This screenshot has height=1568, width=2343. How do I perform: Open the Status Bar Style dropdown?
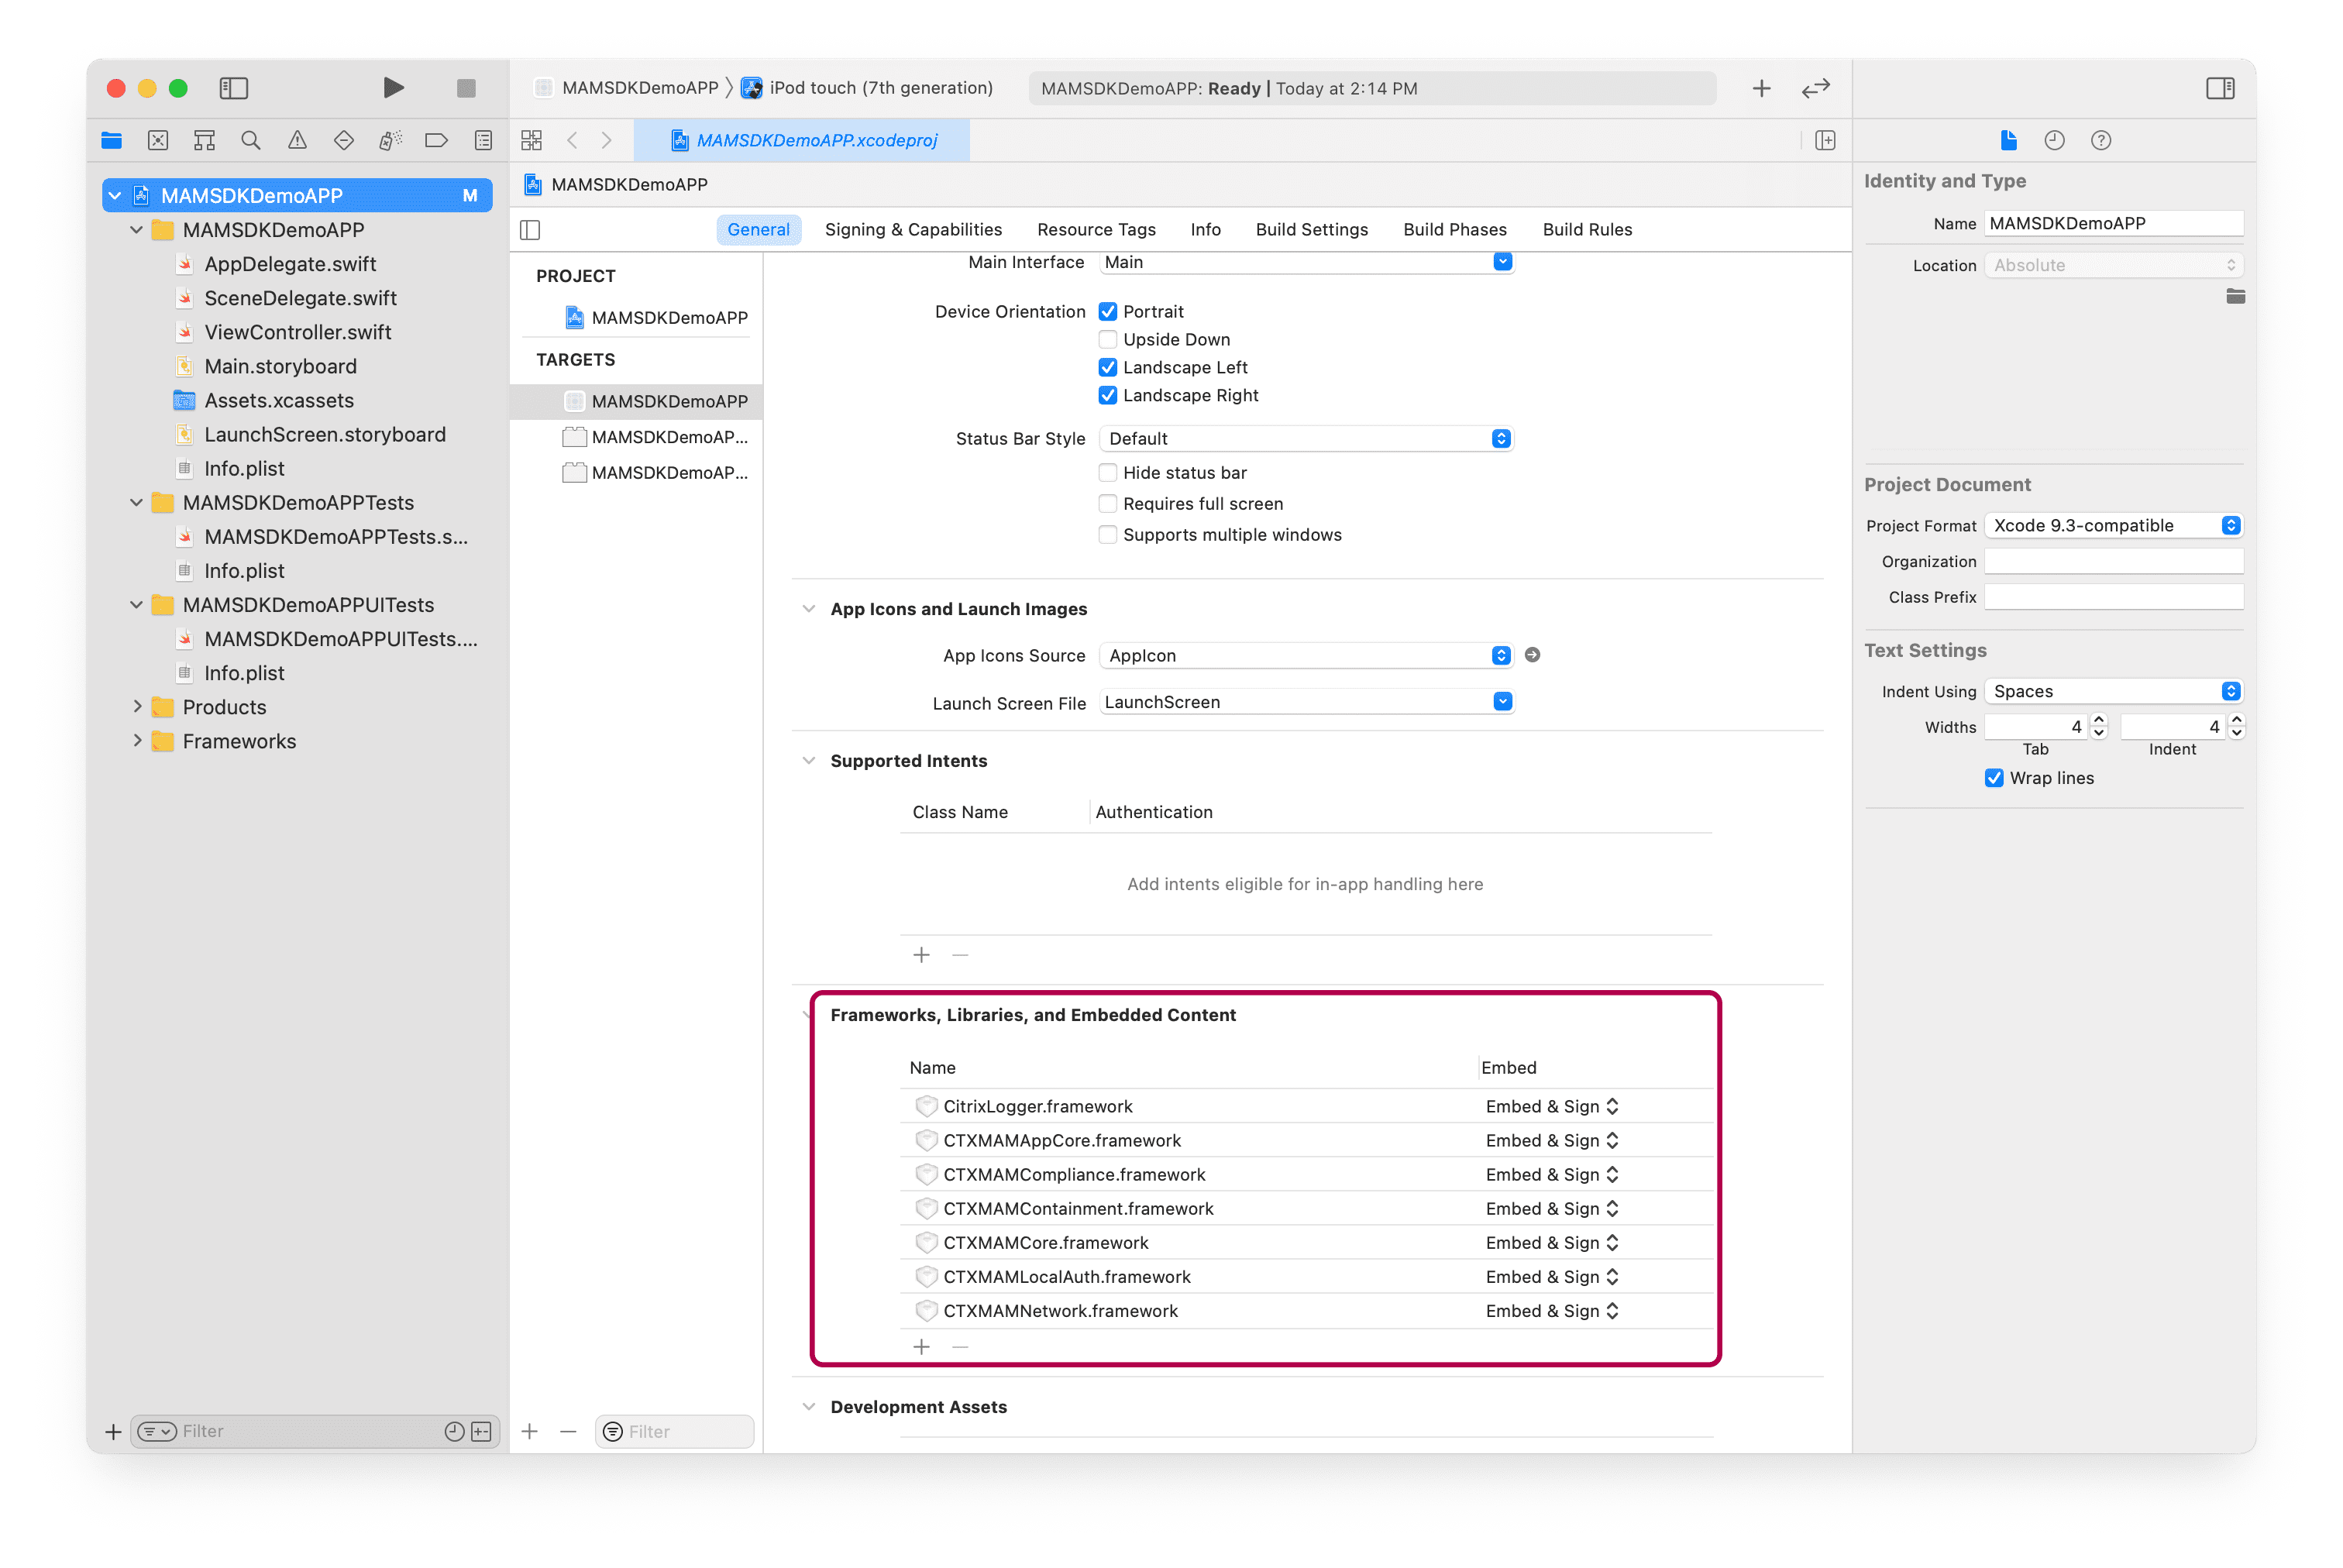(1305, 439)
